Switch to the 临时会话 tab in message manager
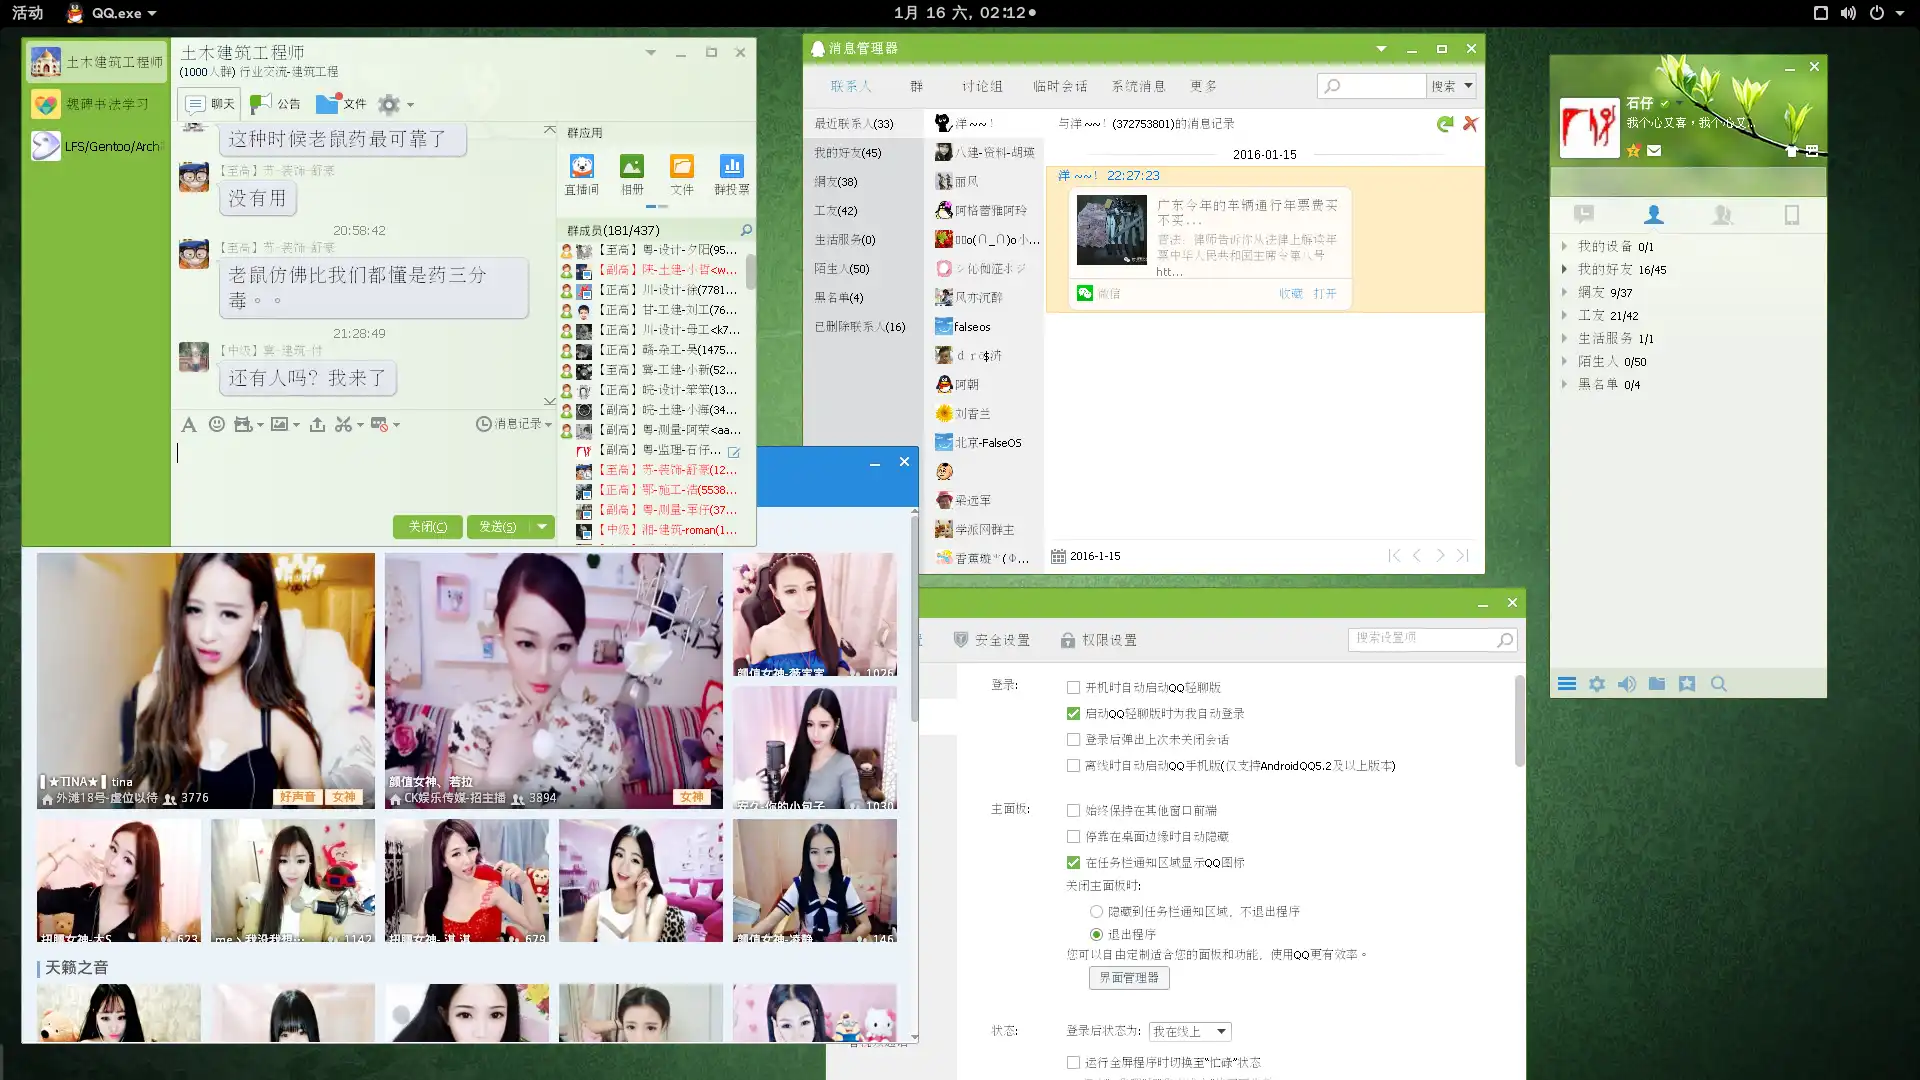 coord(1060,87)
